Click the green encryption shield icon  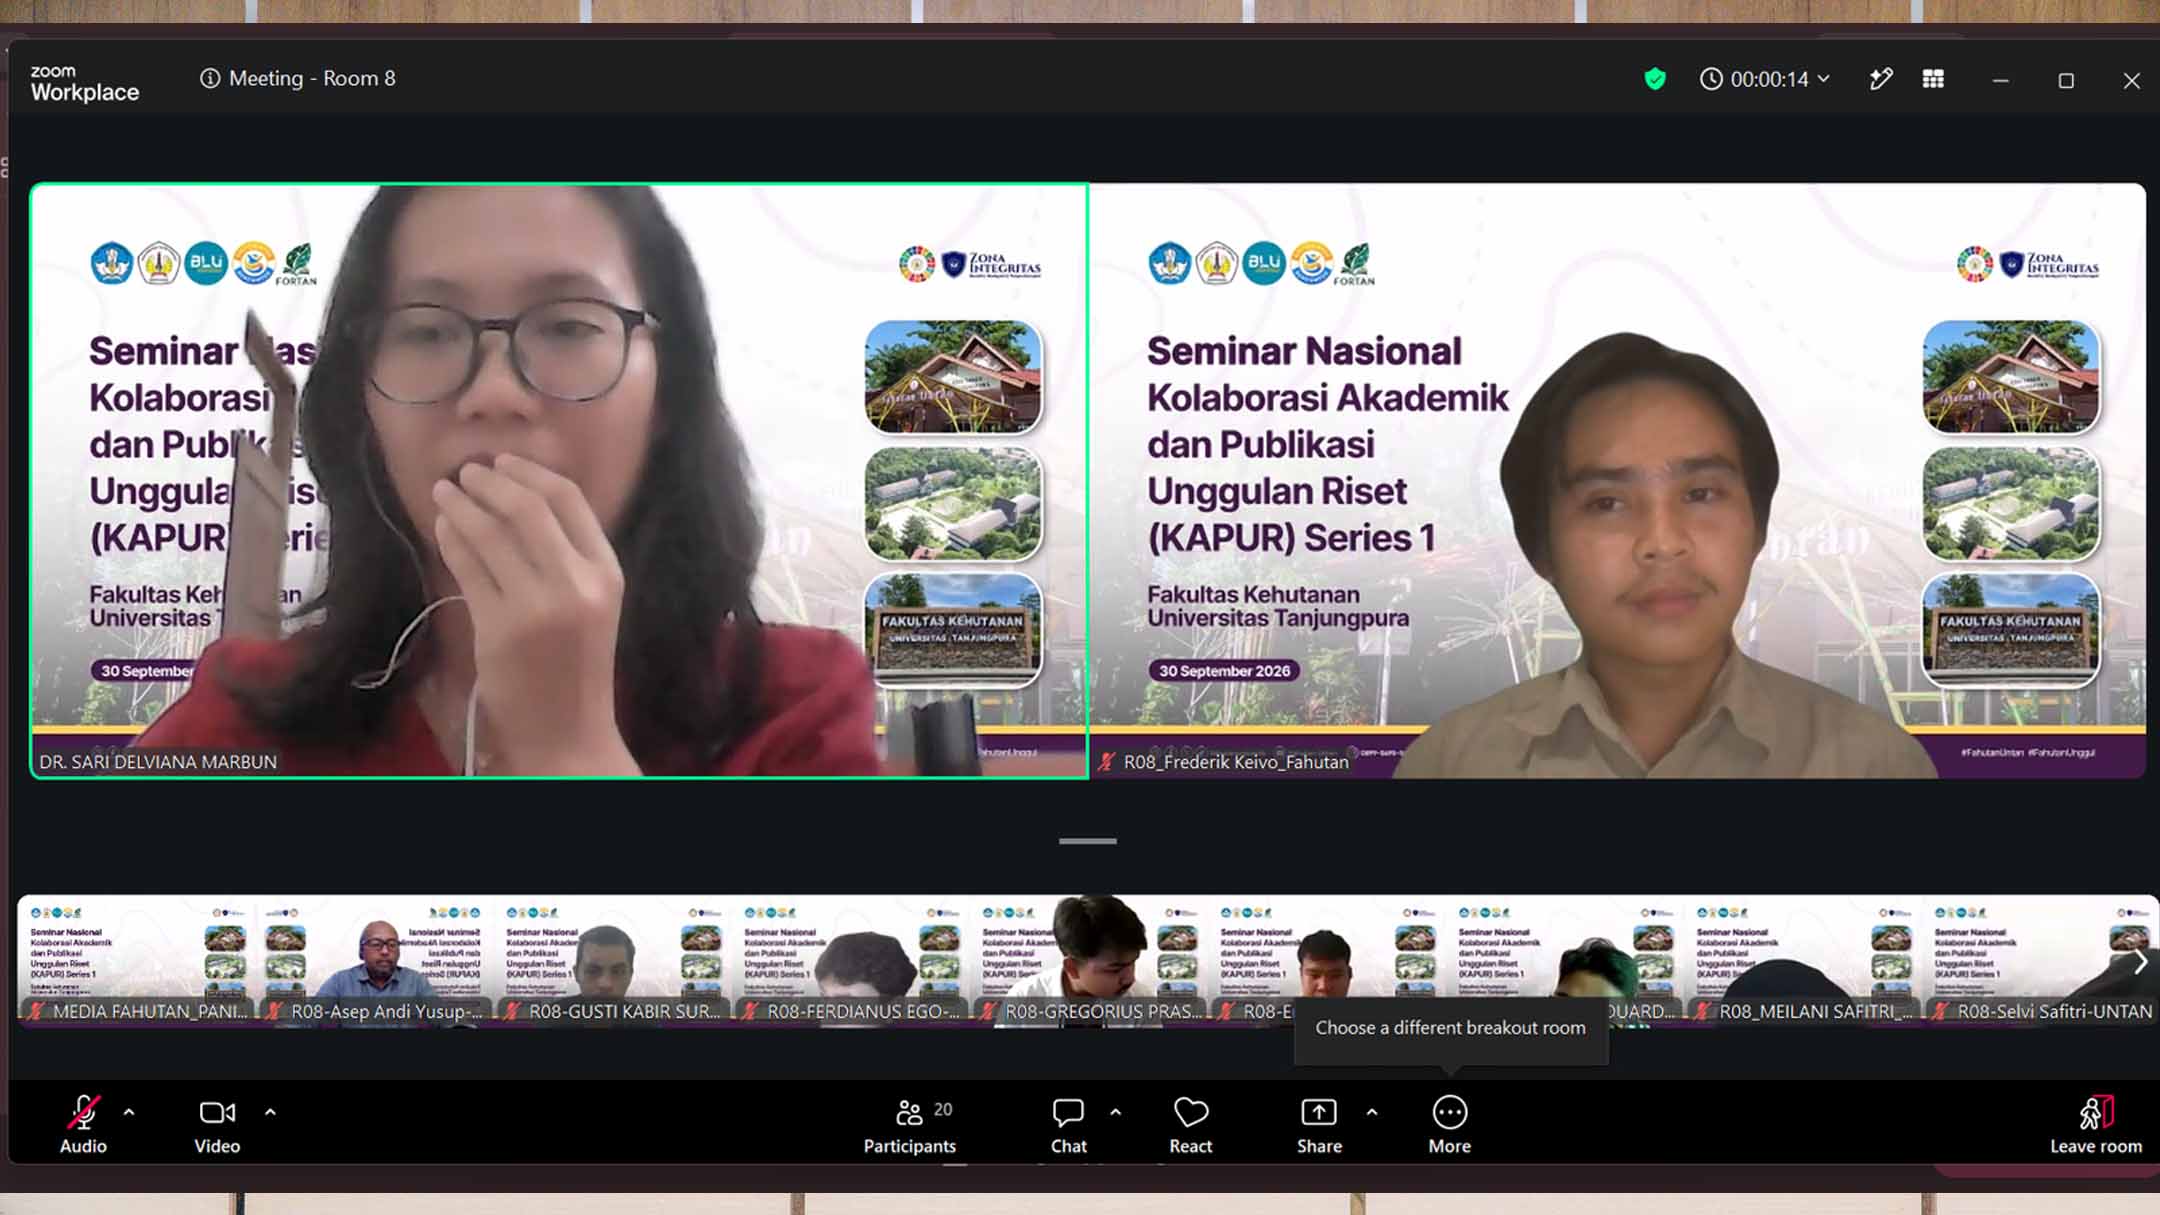(x=1655, y=79)
